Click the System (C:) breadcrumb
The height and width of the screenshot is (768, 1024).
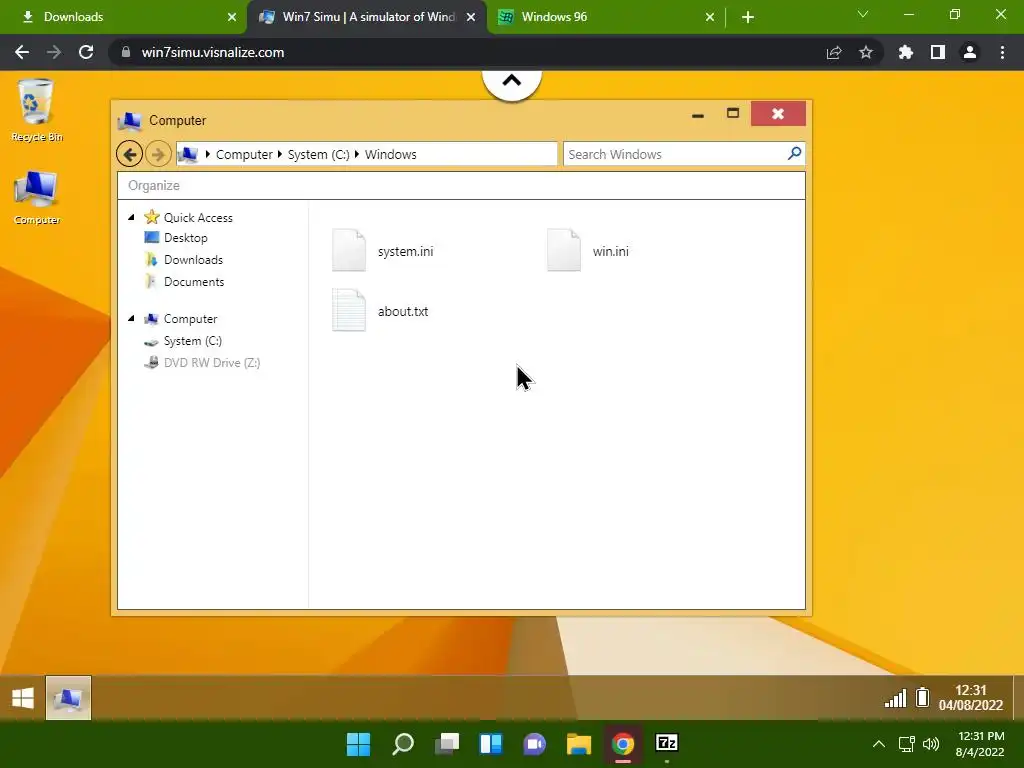(x=319, y=154)
